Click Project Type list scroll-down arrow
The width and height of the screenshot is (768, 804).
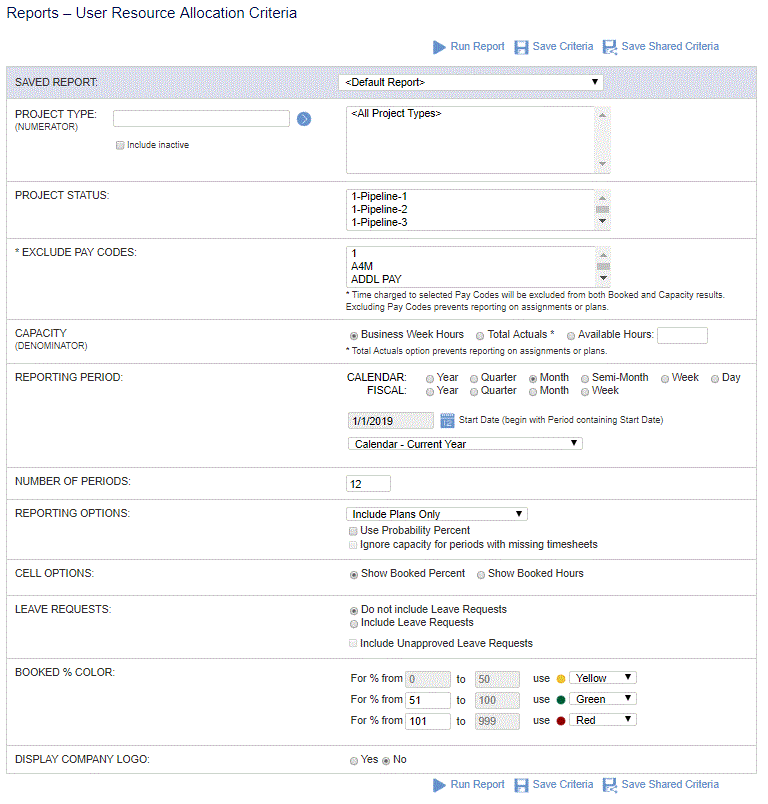pyautogui.click(x=602, y=164)
